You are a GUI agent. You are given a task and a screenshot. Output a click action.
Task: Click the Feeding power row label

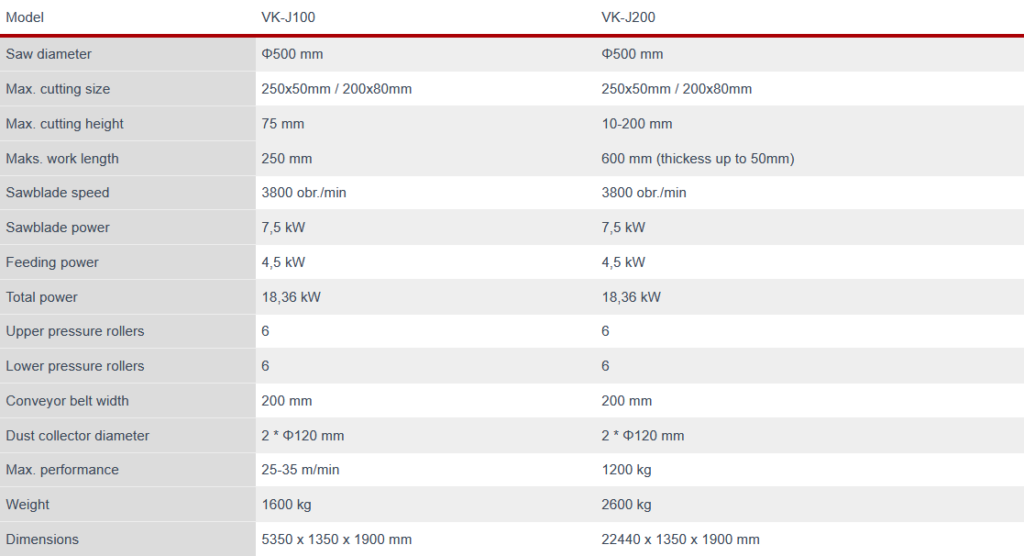[52, 263]
